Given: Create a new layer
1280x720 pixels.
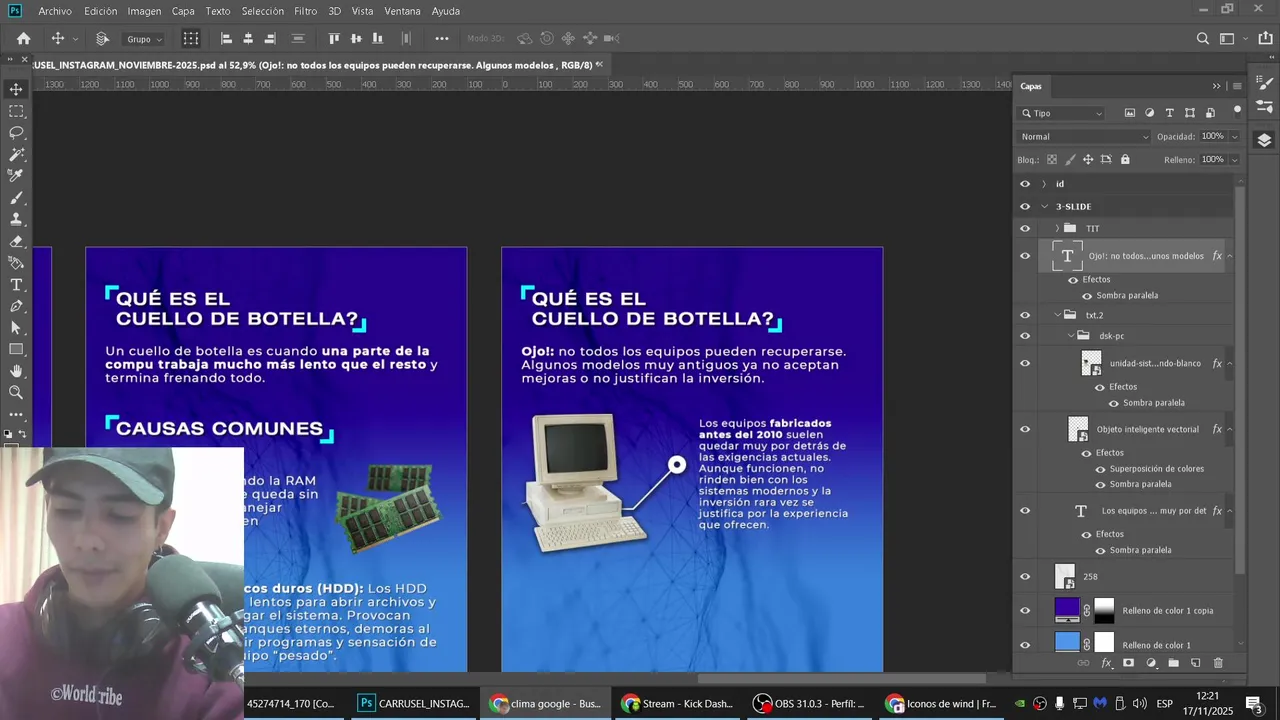Looking at the screenshot, I should [1195, 663].
